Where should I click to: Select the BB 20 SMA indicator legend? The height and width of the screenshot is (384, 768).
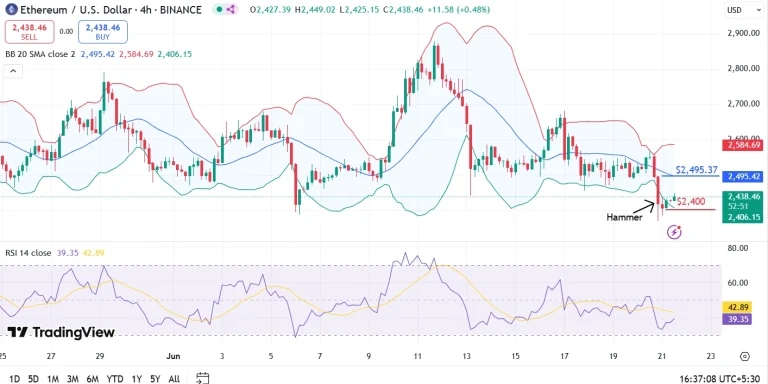tap(40, 54)
